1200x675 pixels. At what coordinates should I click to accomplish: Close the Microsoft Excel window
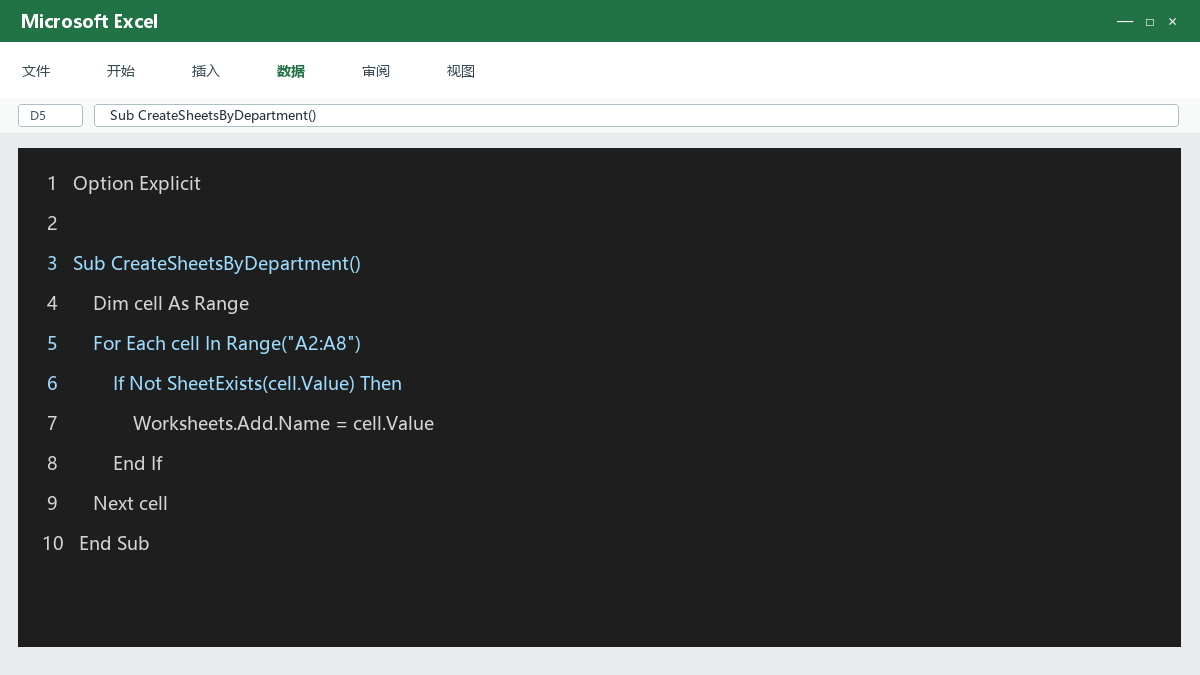coord(1173,21)
